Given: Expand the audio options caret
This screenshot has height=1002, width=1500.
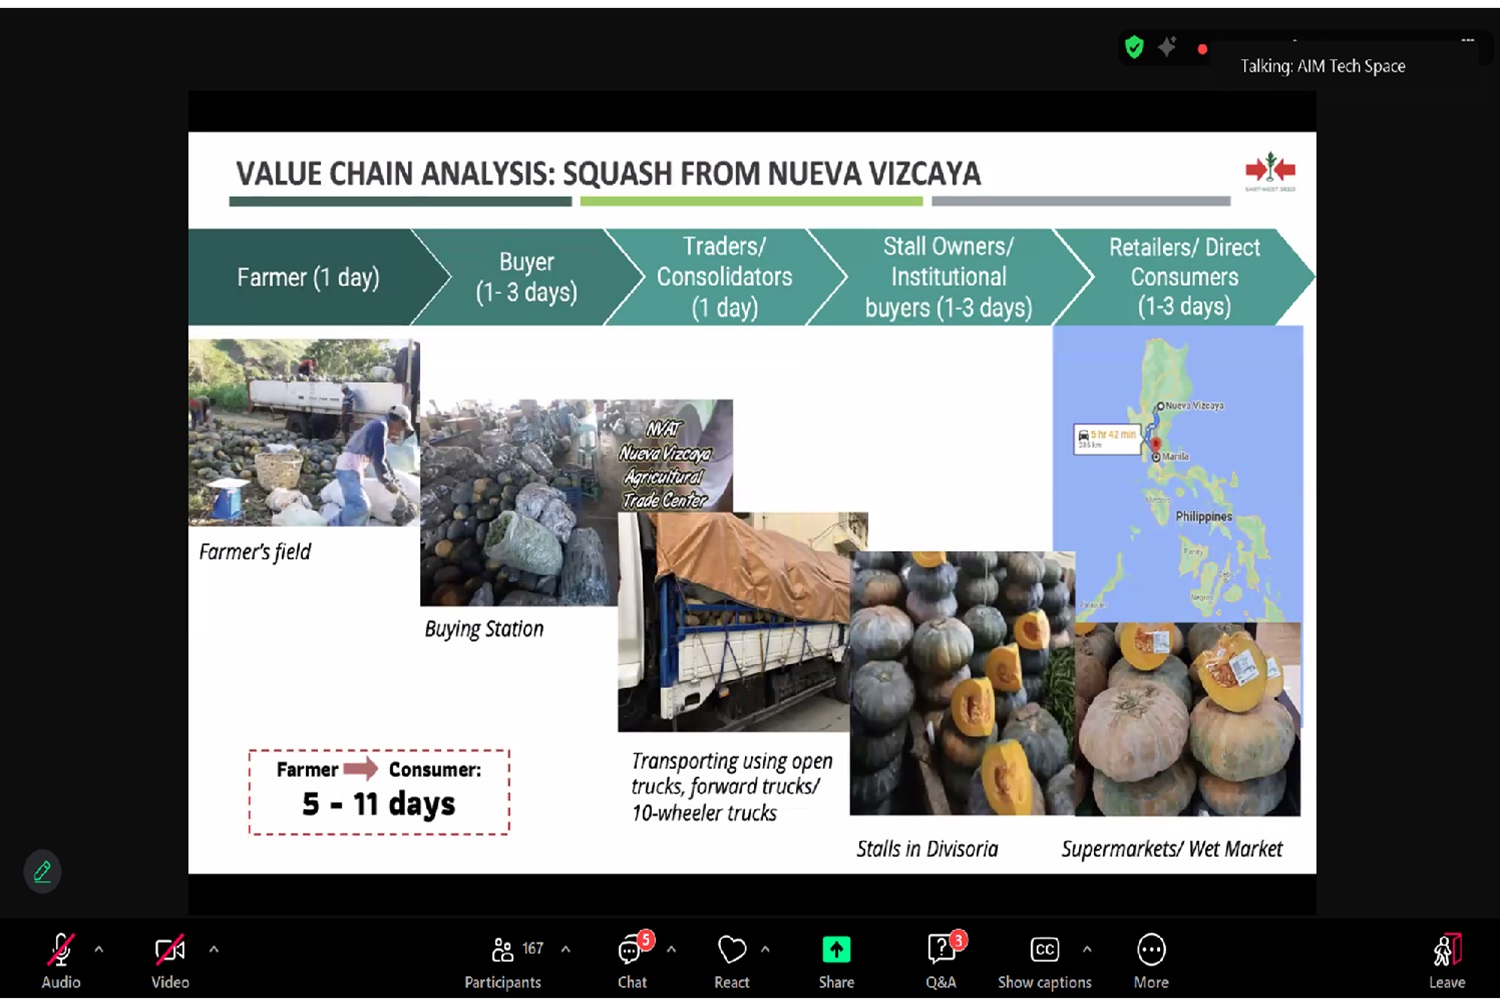Looking at the screenshot, I should (x=99, y=949).
